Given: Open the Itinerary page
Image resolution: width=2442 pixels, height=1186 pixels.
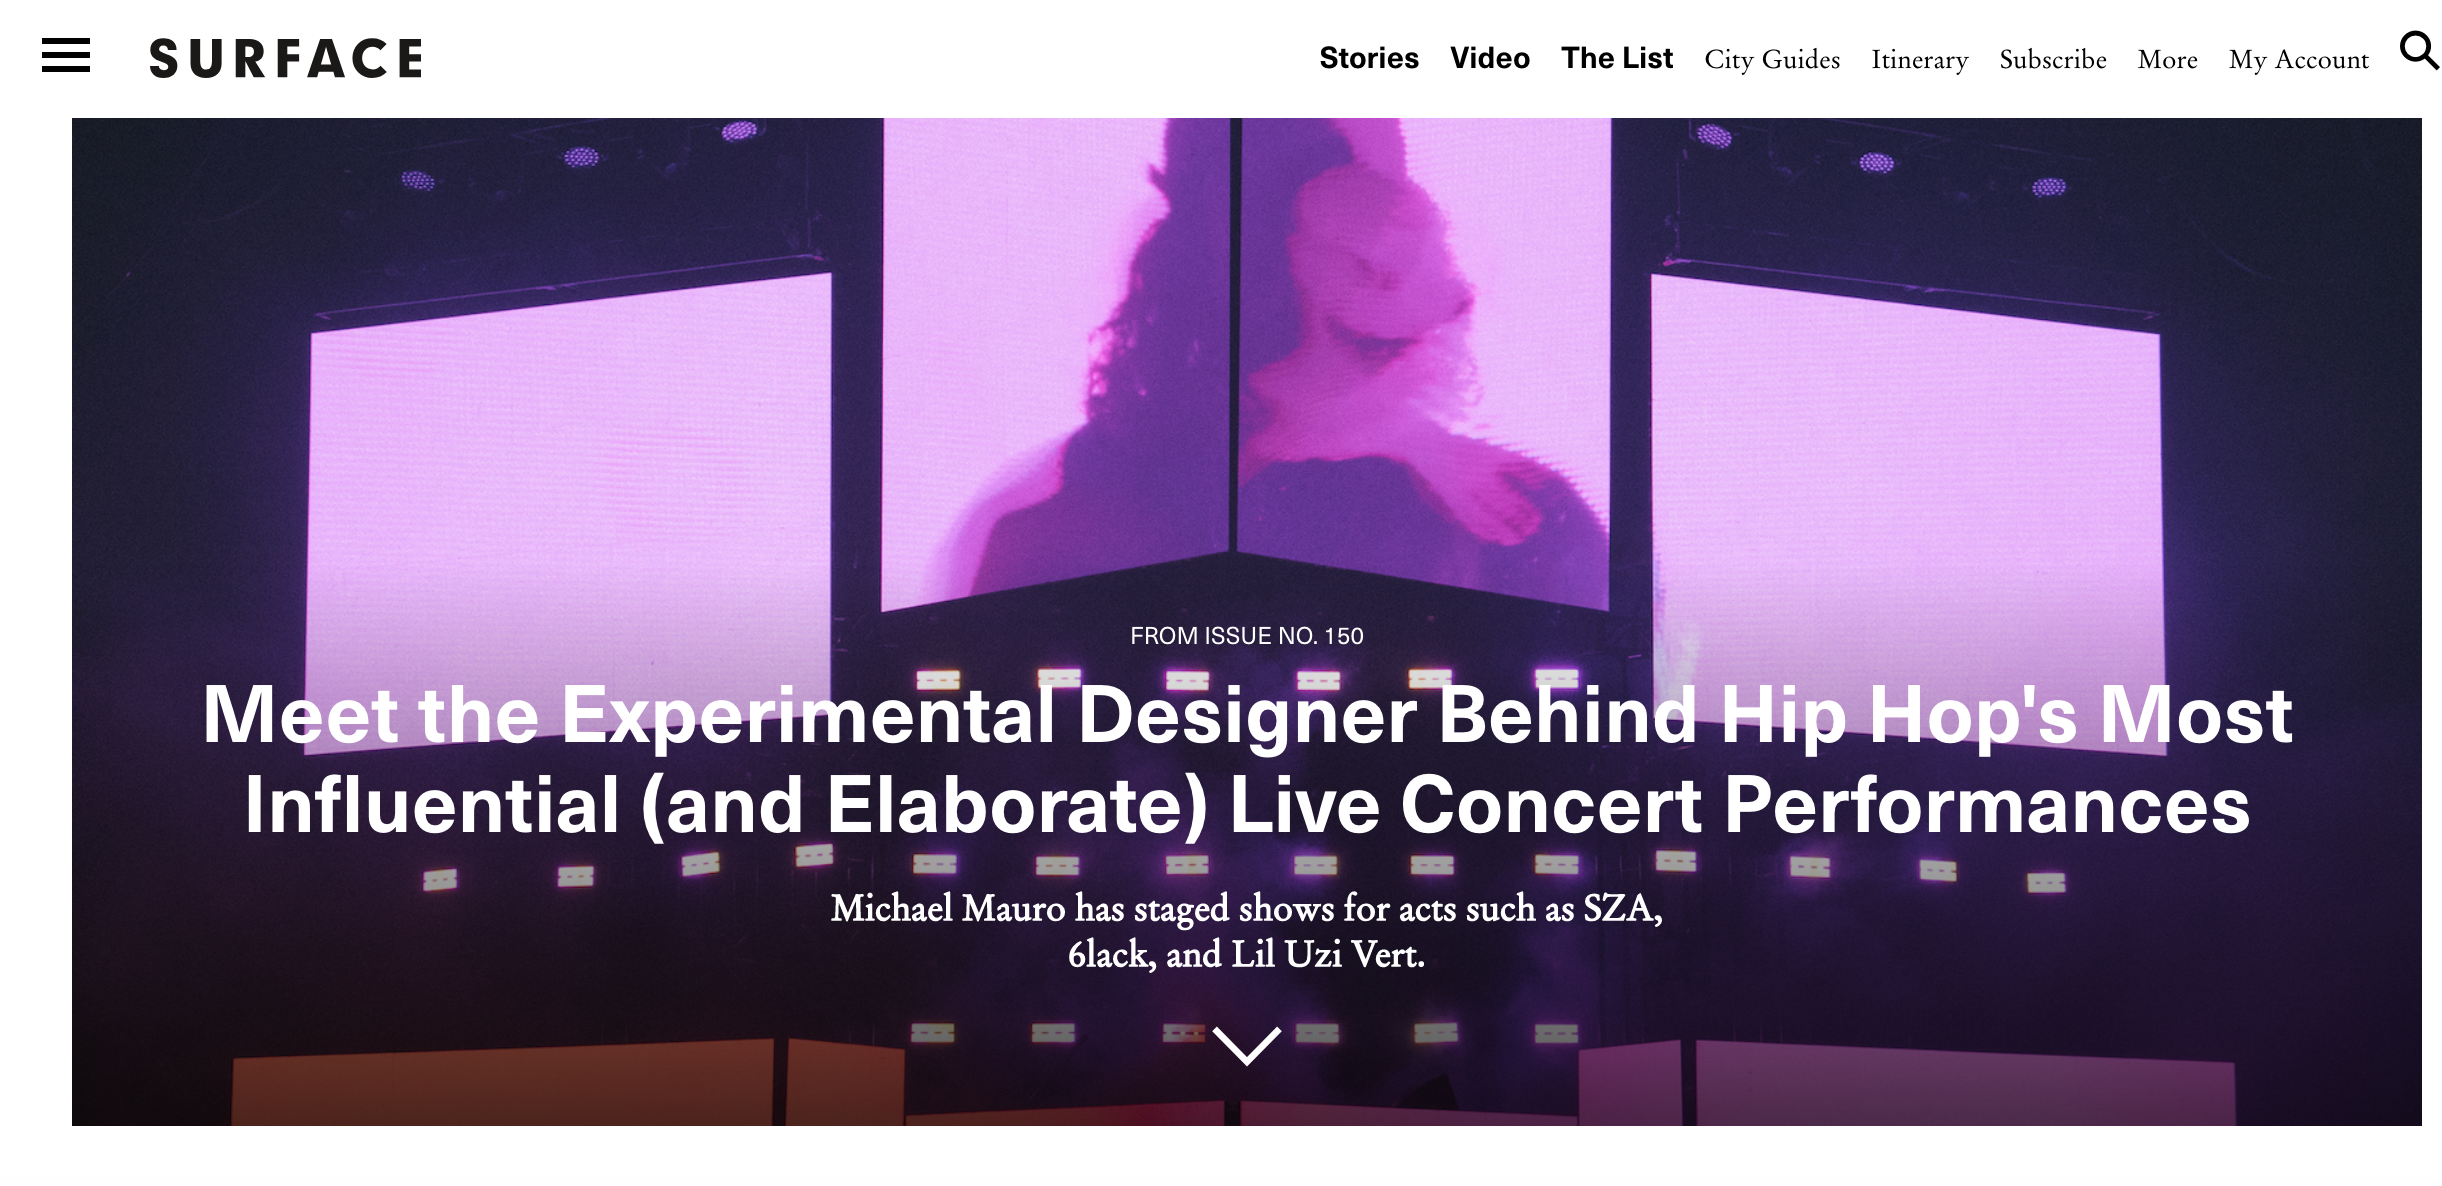Looking at the screenshot, I should click(1919, 60).
